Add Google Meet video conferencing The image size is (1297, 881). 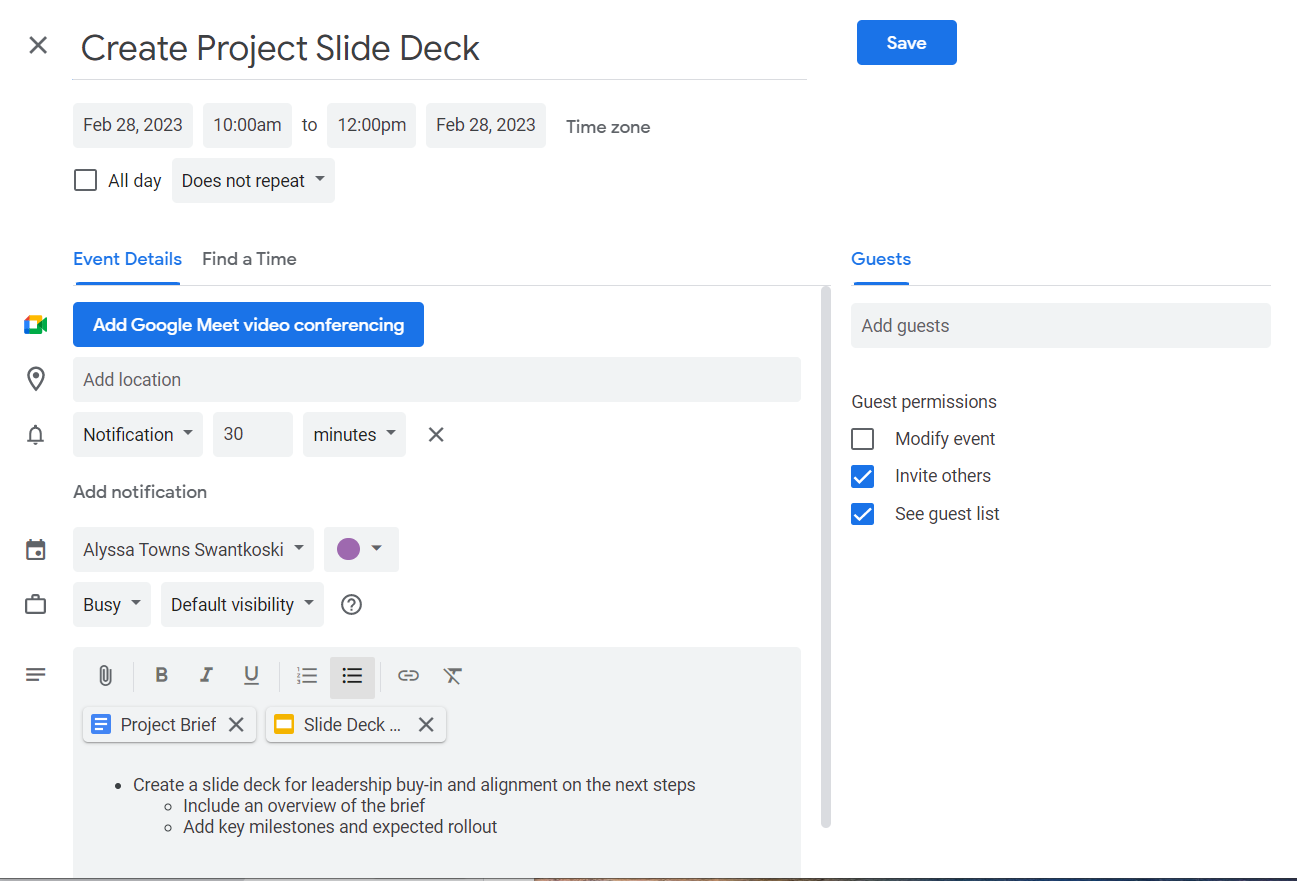[248, 325]
